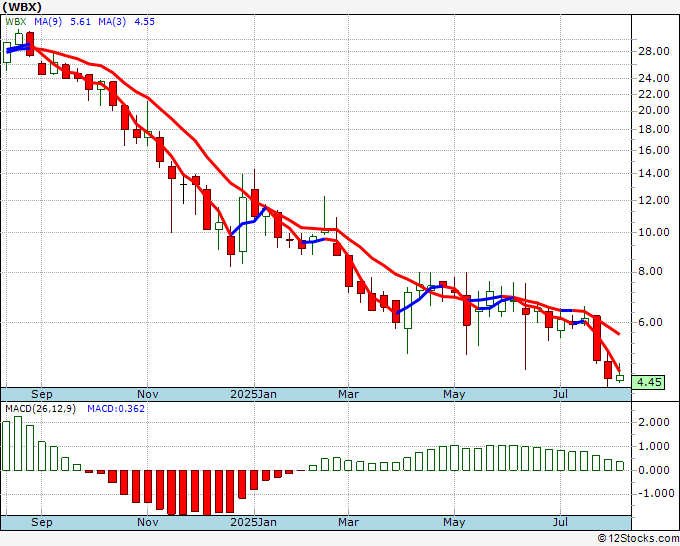Click the 12.00 price axis label
The height and width of the screenshot is (546, 680).
point(654,200)
